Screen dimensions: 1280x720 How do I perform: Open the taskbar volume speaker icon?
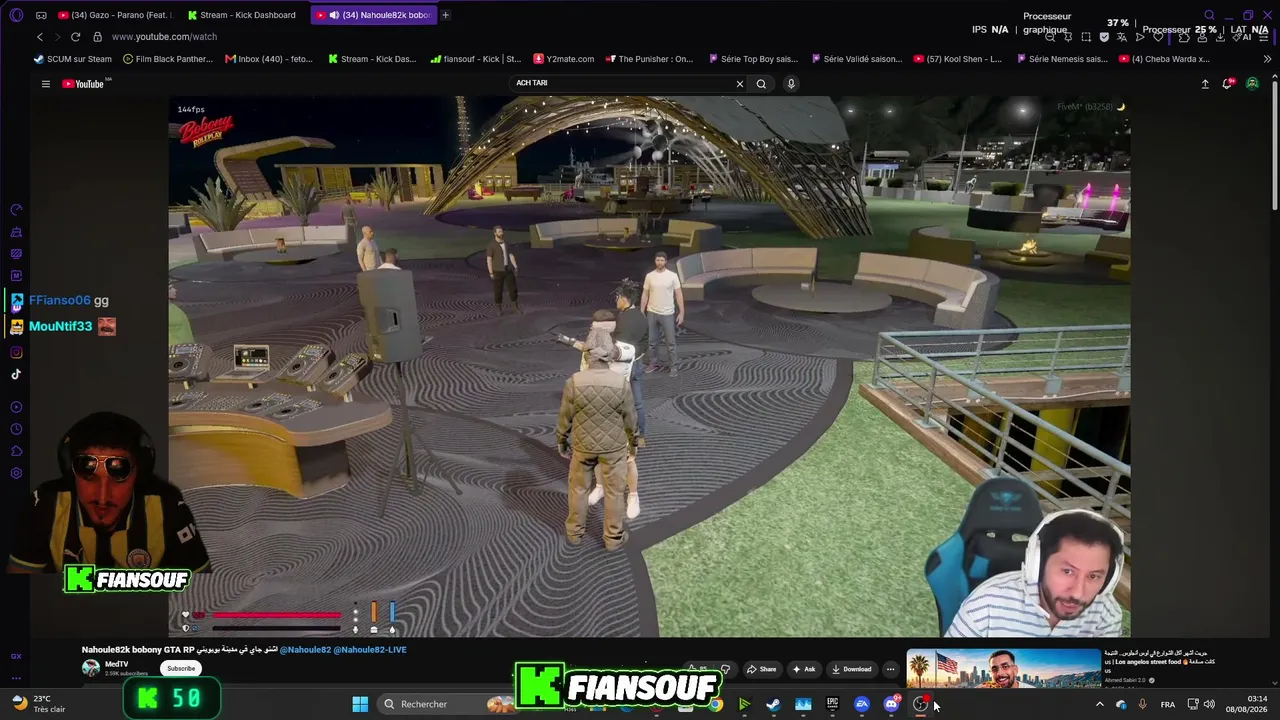tap(1209, 705)
